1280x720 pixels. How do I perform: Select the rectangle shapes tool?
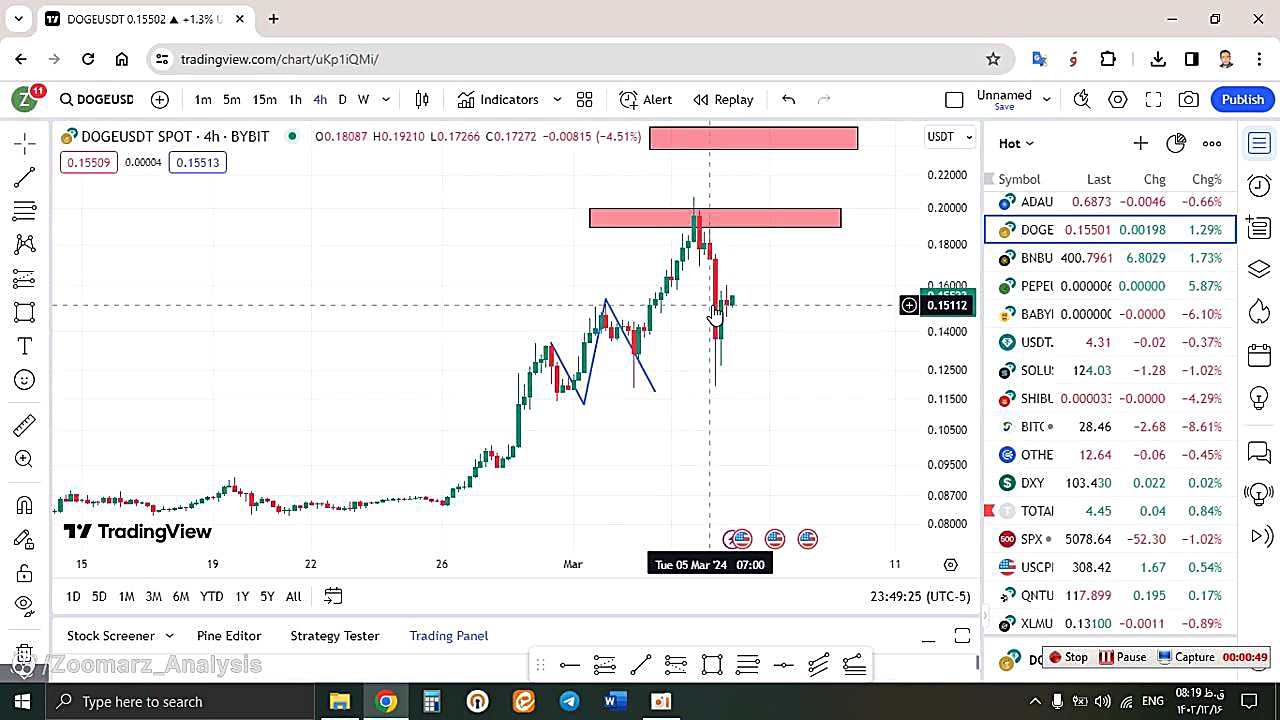[25, 312]
